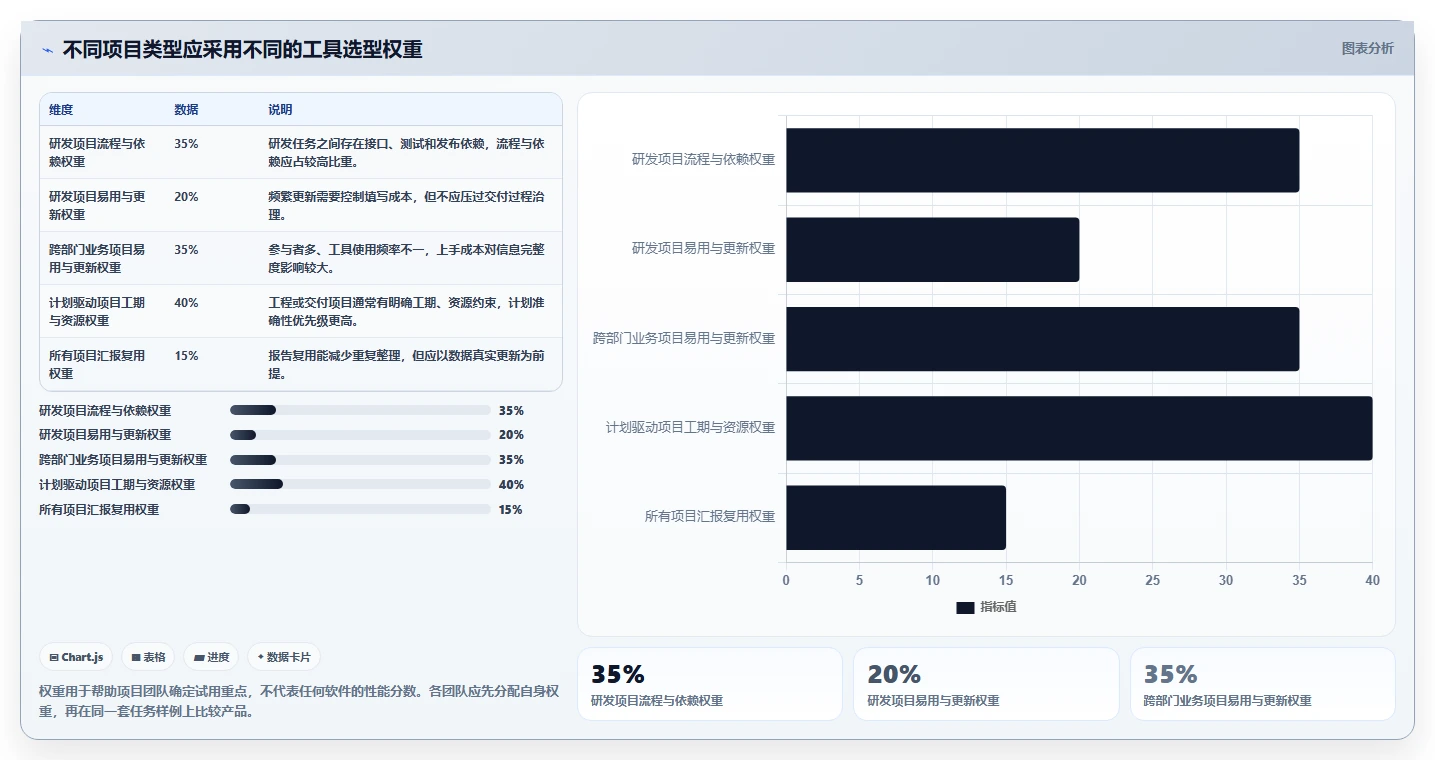Click chart bar for 研发项目流程与依赖权重

pyautogui.click(x=1042, y=160)
